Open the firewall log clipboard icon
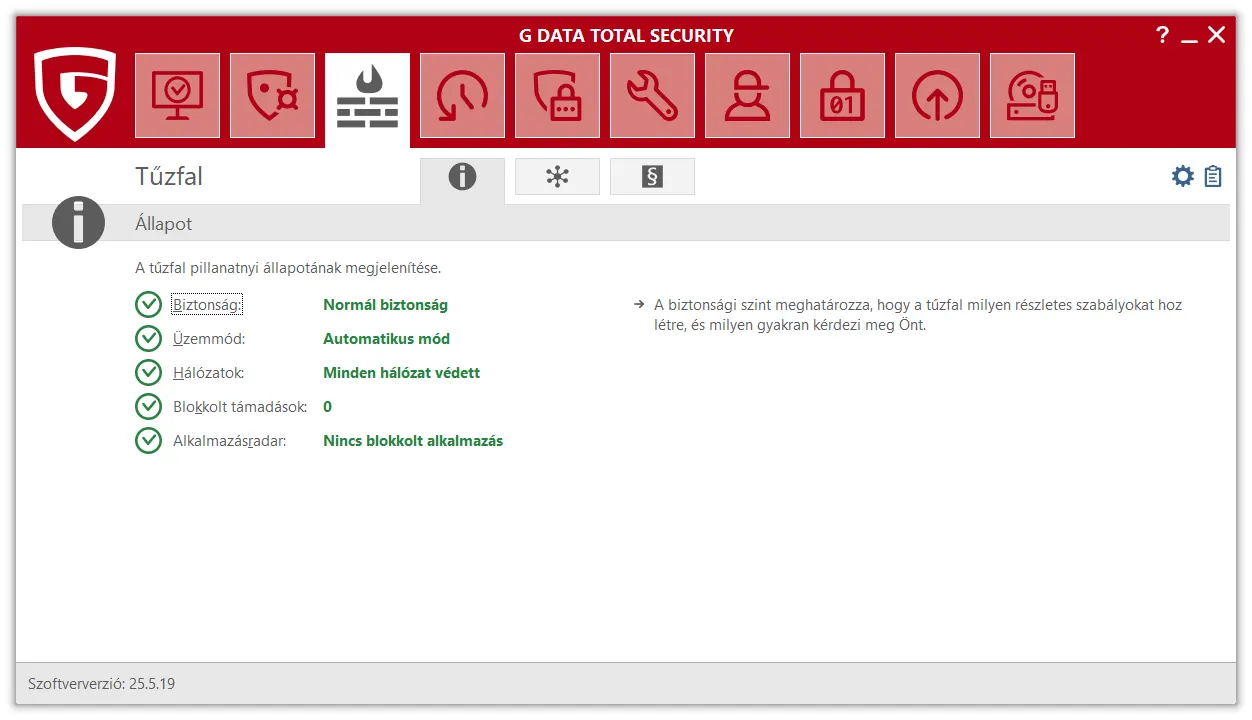This screenshot has width=1252, height=720. point(1213,177)
